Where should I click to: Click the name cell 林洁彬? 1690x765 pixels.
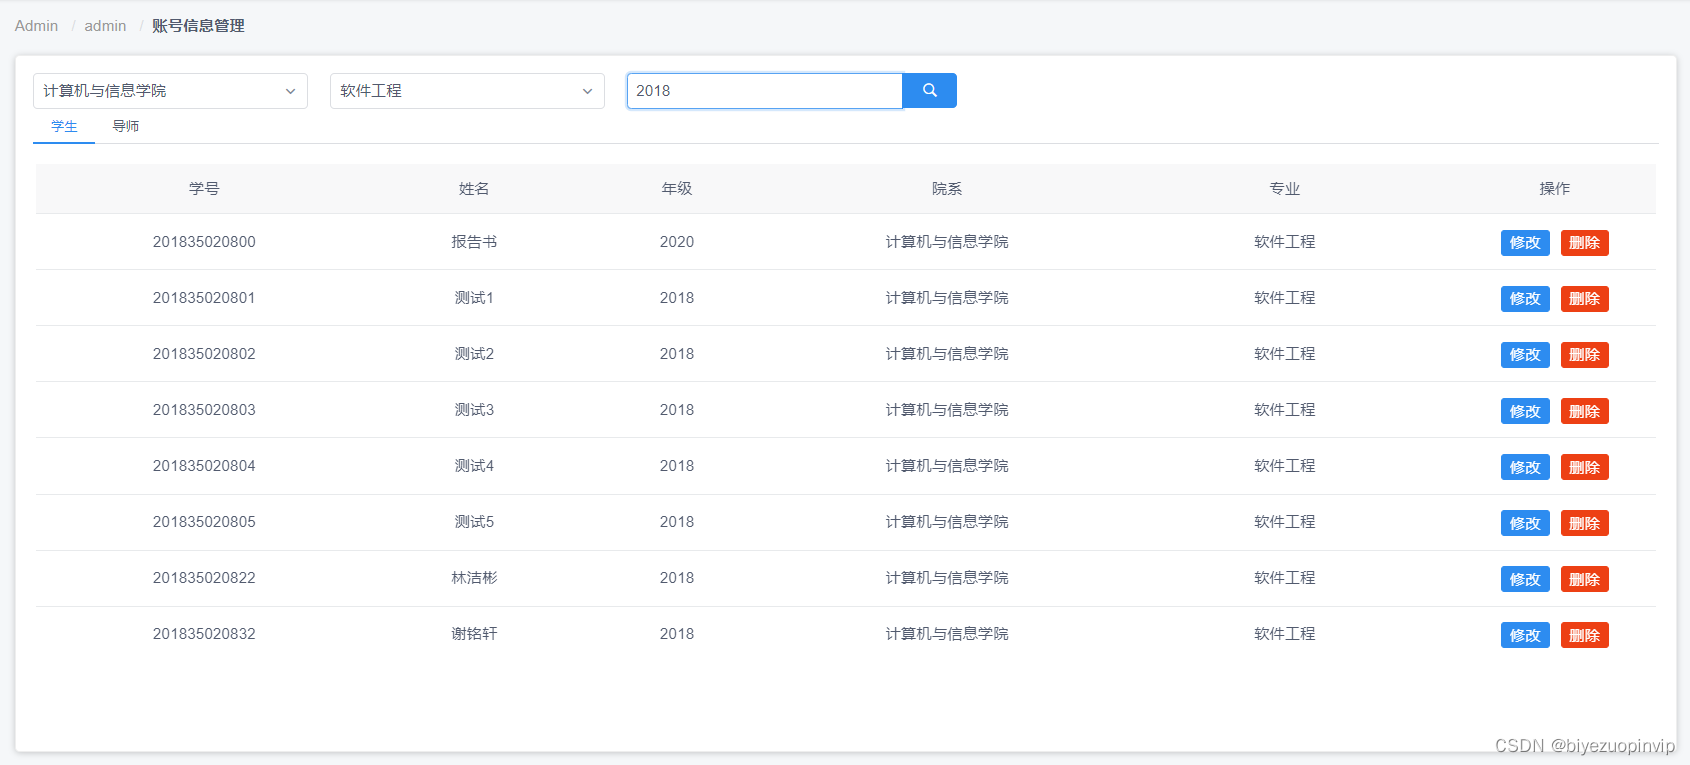point(474,578)
